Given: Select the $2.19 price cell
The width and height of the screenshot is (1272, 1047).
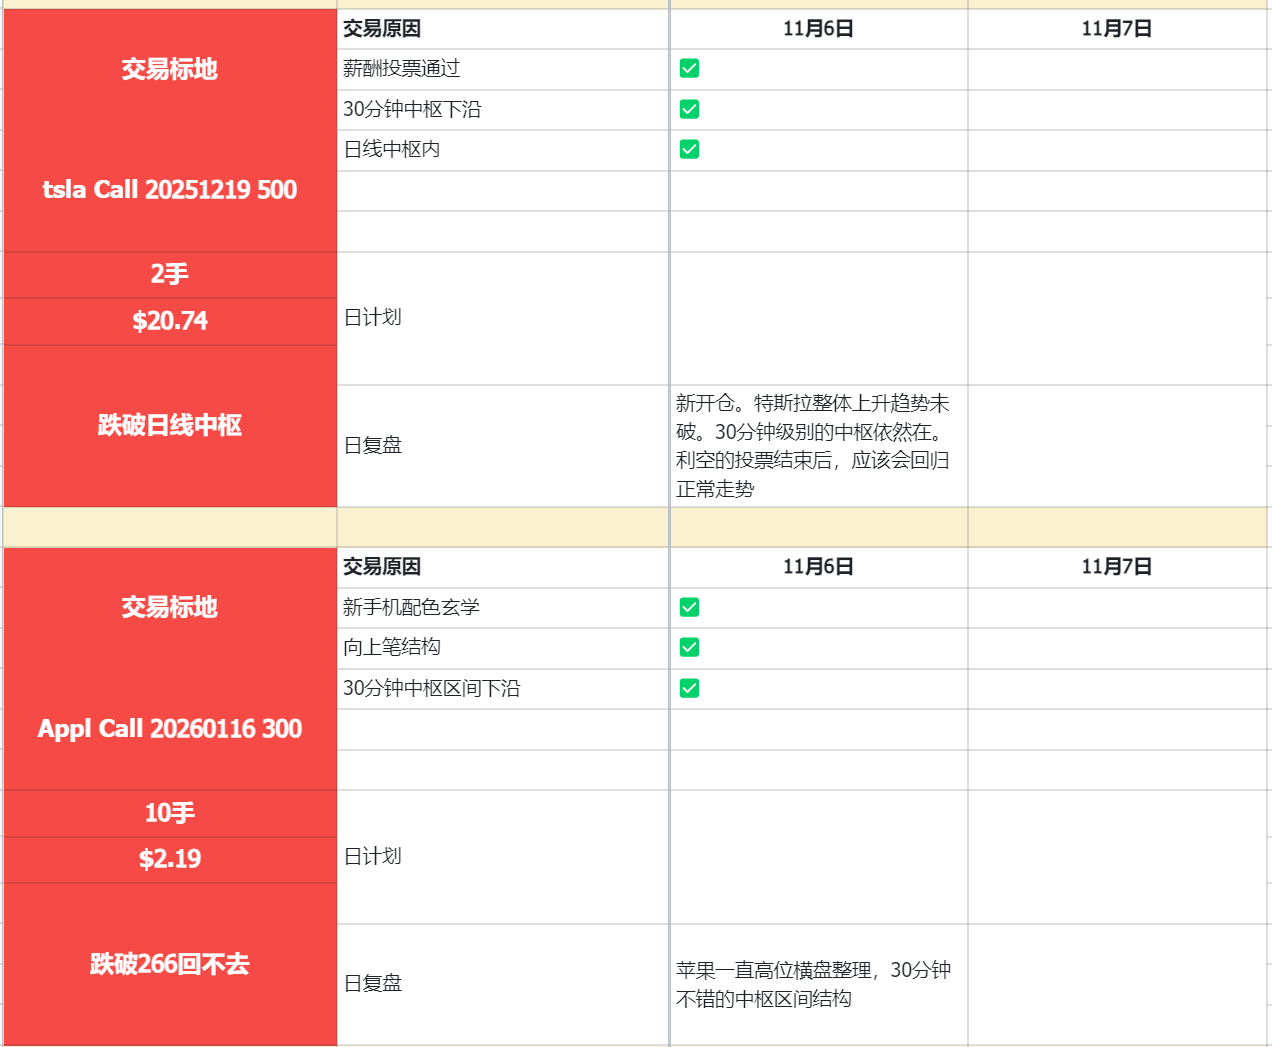Looking at the screenshot, I should pos(170,859).
